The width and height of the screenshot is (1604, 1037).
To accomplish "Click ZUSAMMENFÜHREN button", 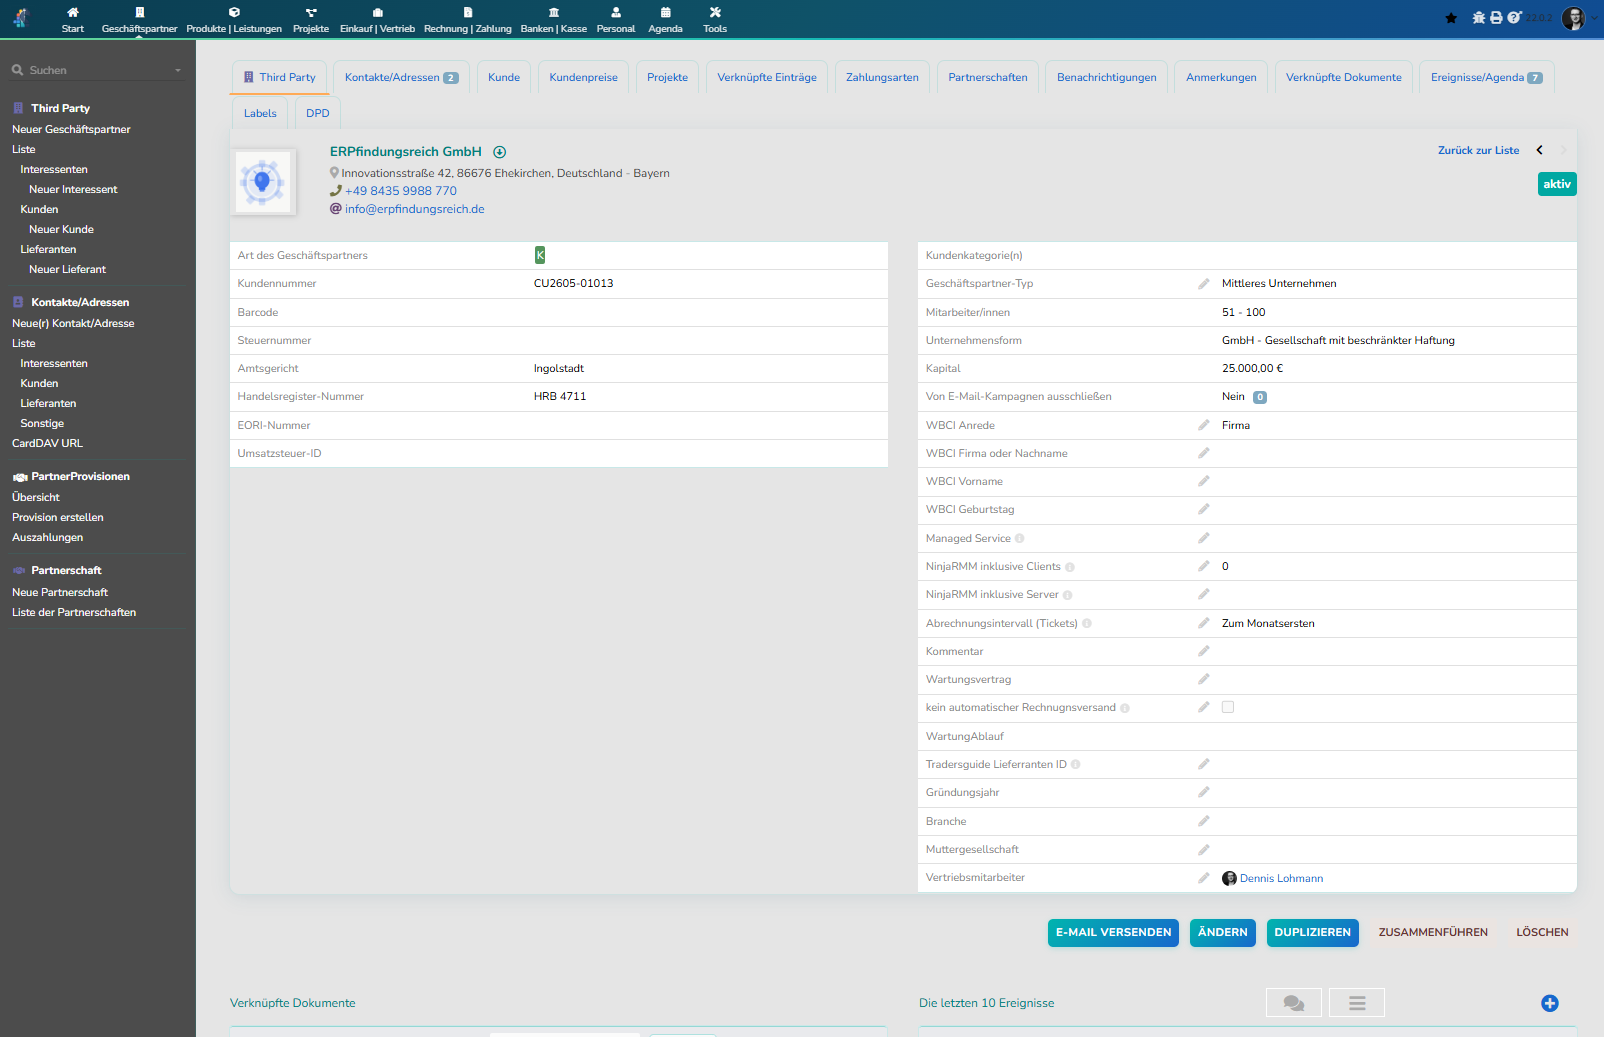I will click(x=1433, y=932).
